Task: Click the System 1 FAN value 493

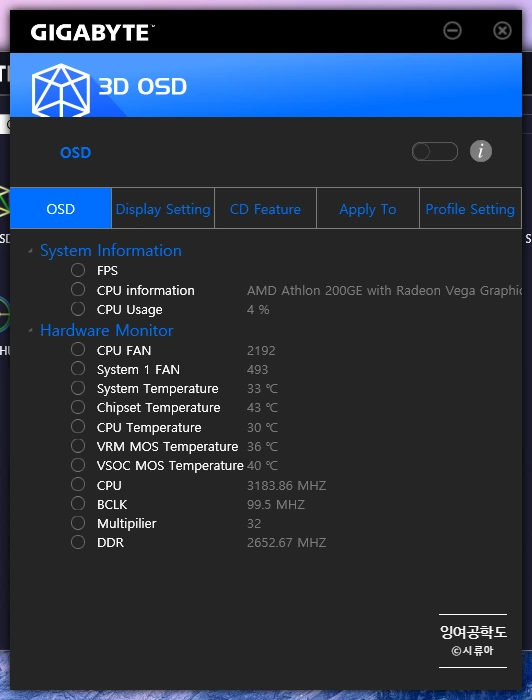Action: pyautogui.click(x=258, y=370)
